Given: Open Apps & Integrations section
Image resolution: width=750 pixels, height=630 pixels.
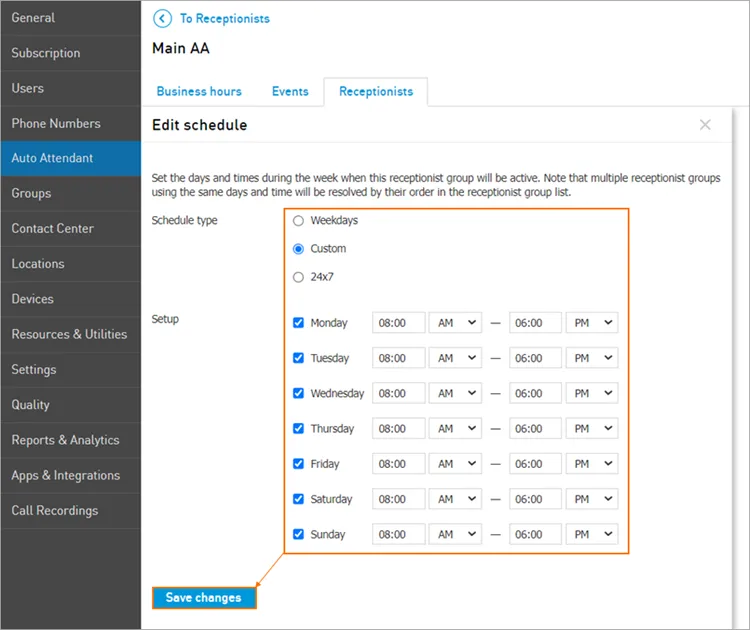Looking at the screenshot, I should (71, 475).
